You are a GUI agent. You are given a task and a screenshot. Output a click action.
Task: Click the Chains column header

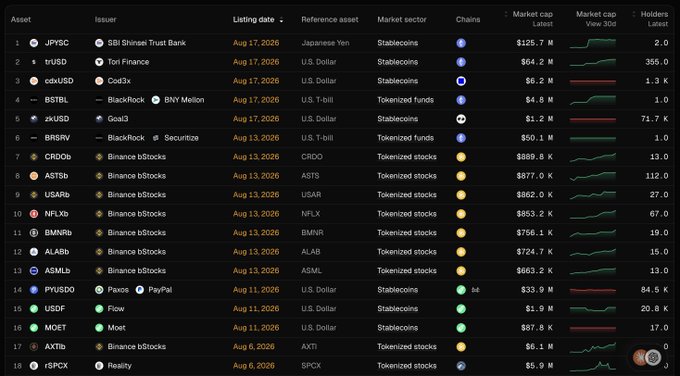pos(468,20)
